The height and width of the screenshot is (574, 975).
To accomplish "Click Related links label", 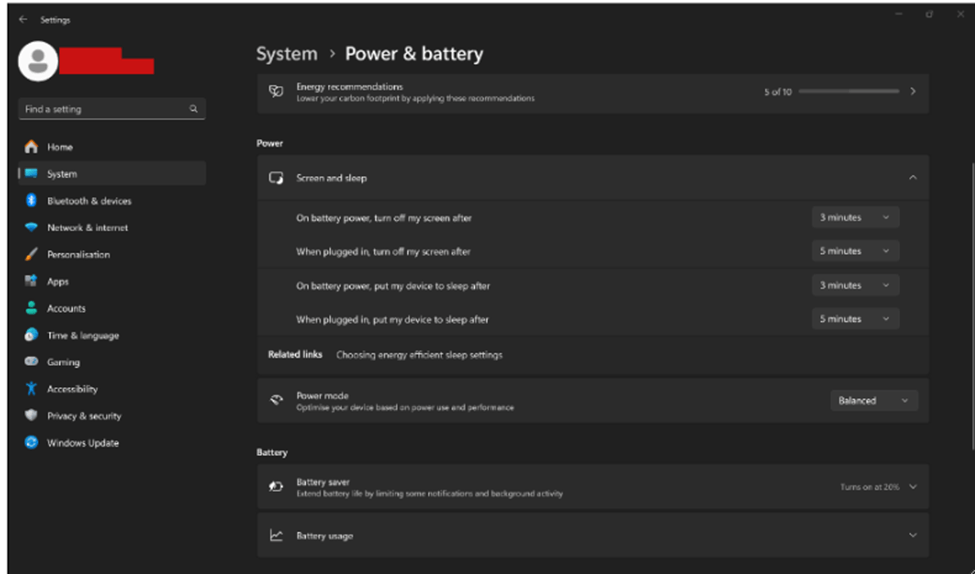I will coord(295,354).
